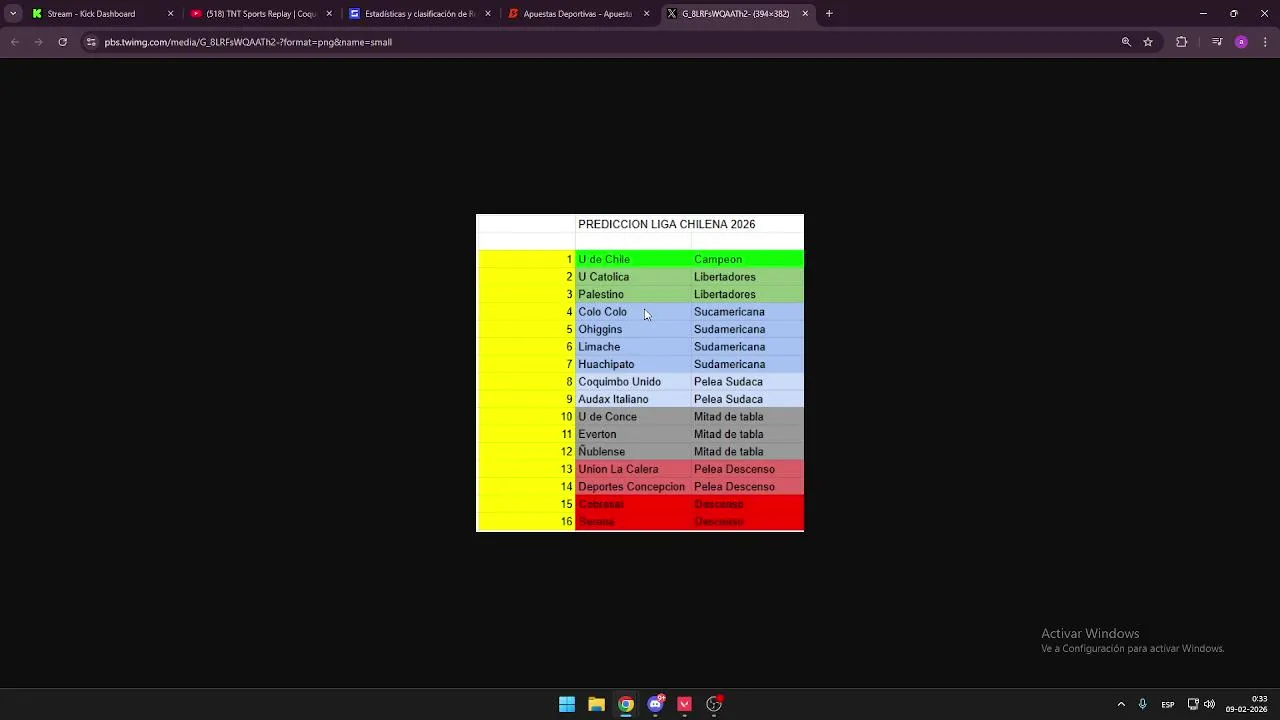Go back to the previous page
The height and width of the screenshot is (720, 1280).
coord(14,42)
